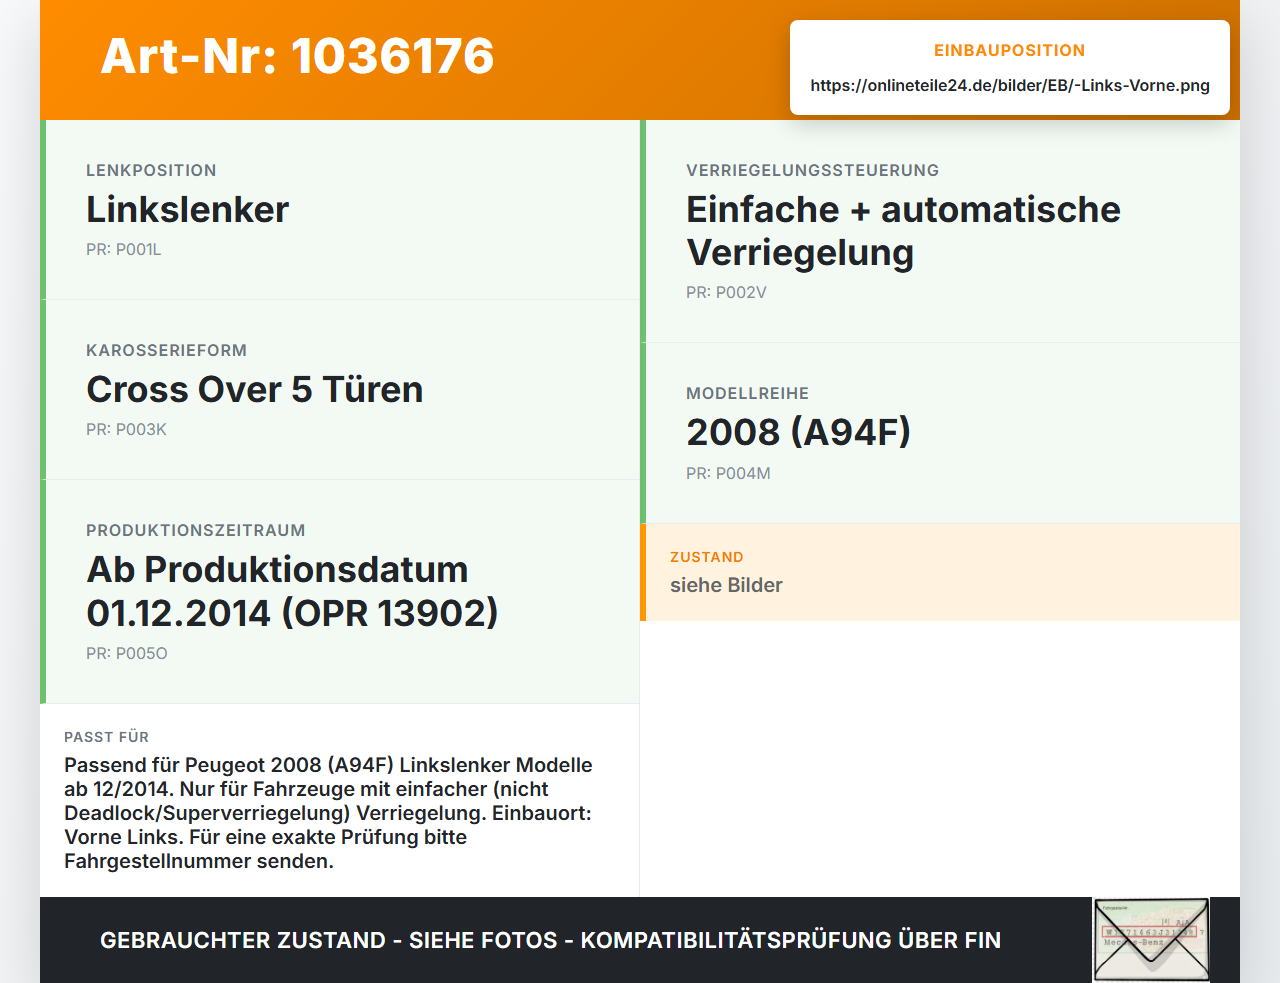Select Einfache + automatische Verriegelung text
Screen dimensions: 1280x983
[x=903, y=231]
